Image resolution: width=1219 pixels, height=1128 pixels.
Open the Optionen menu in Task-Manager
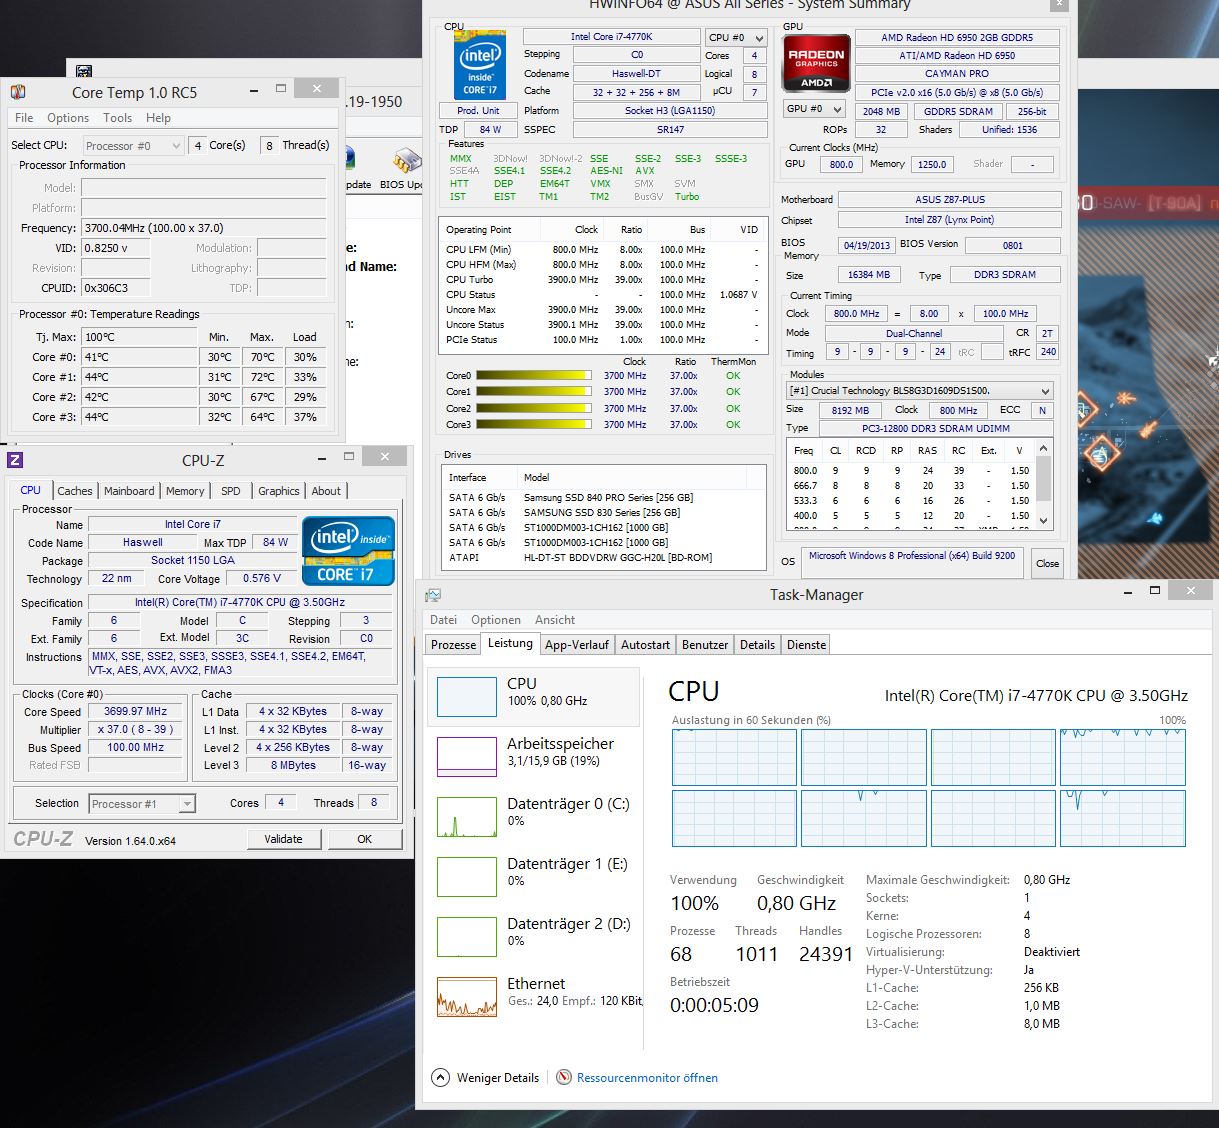click(x=496, y=620)
